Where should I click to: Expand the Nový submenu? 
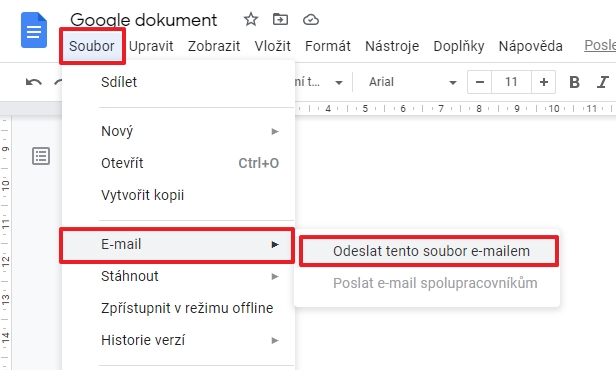(x=178, y=131)
